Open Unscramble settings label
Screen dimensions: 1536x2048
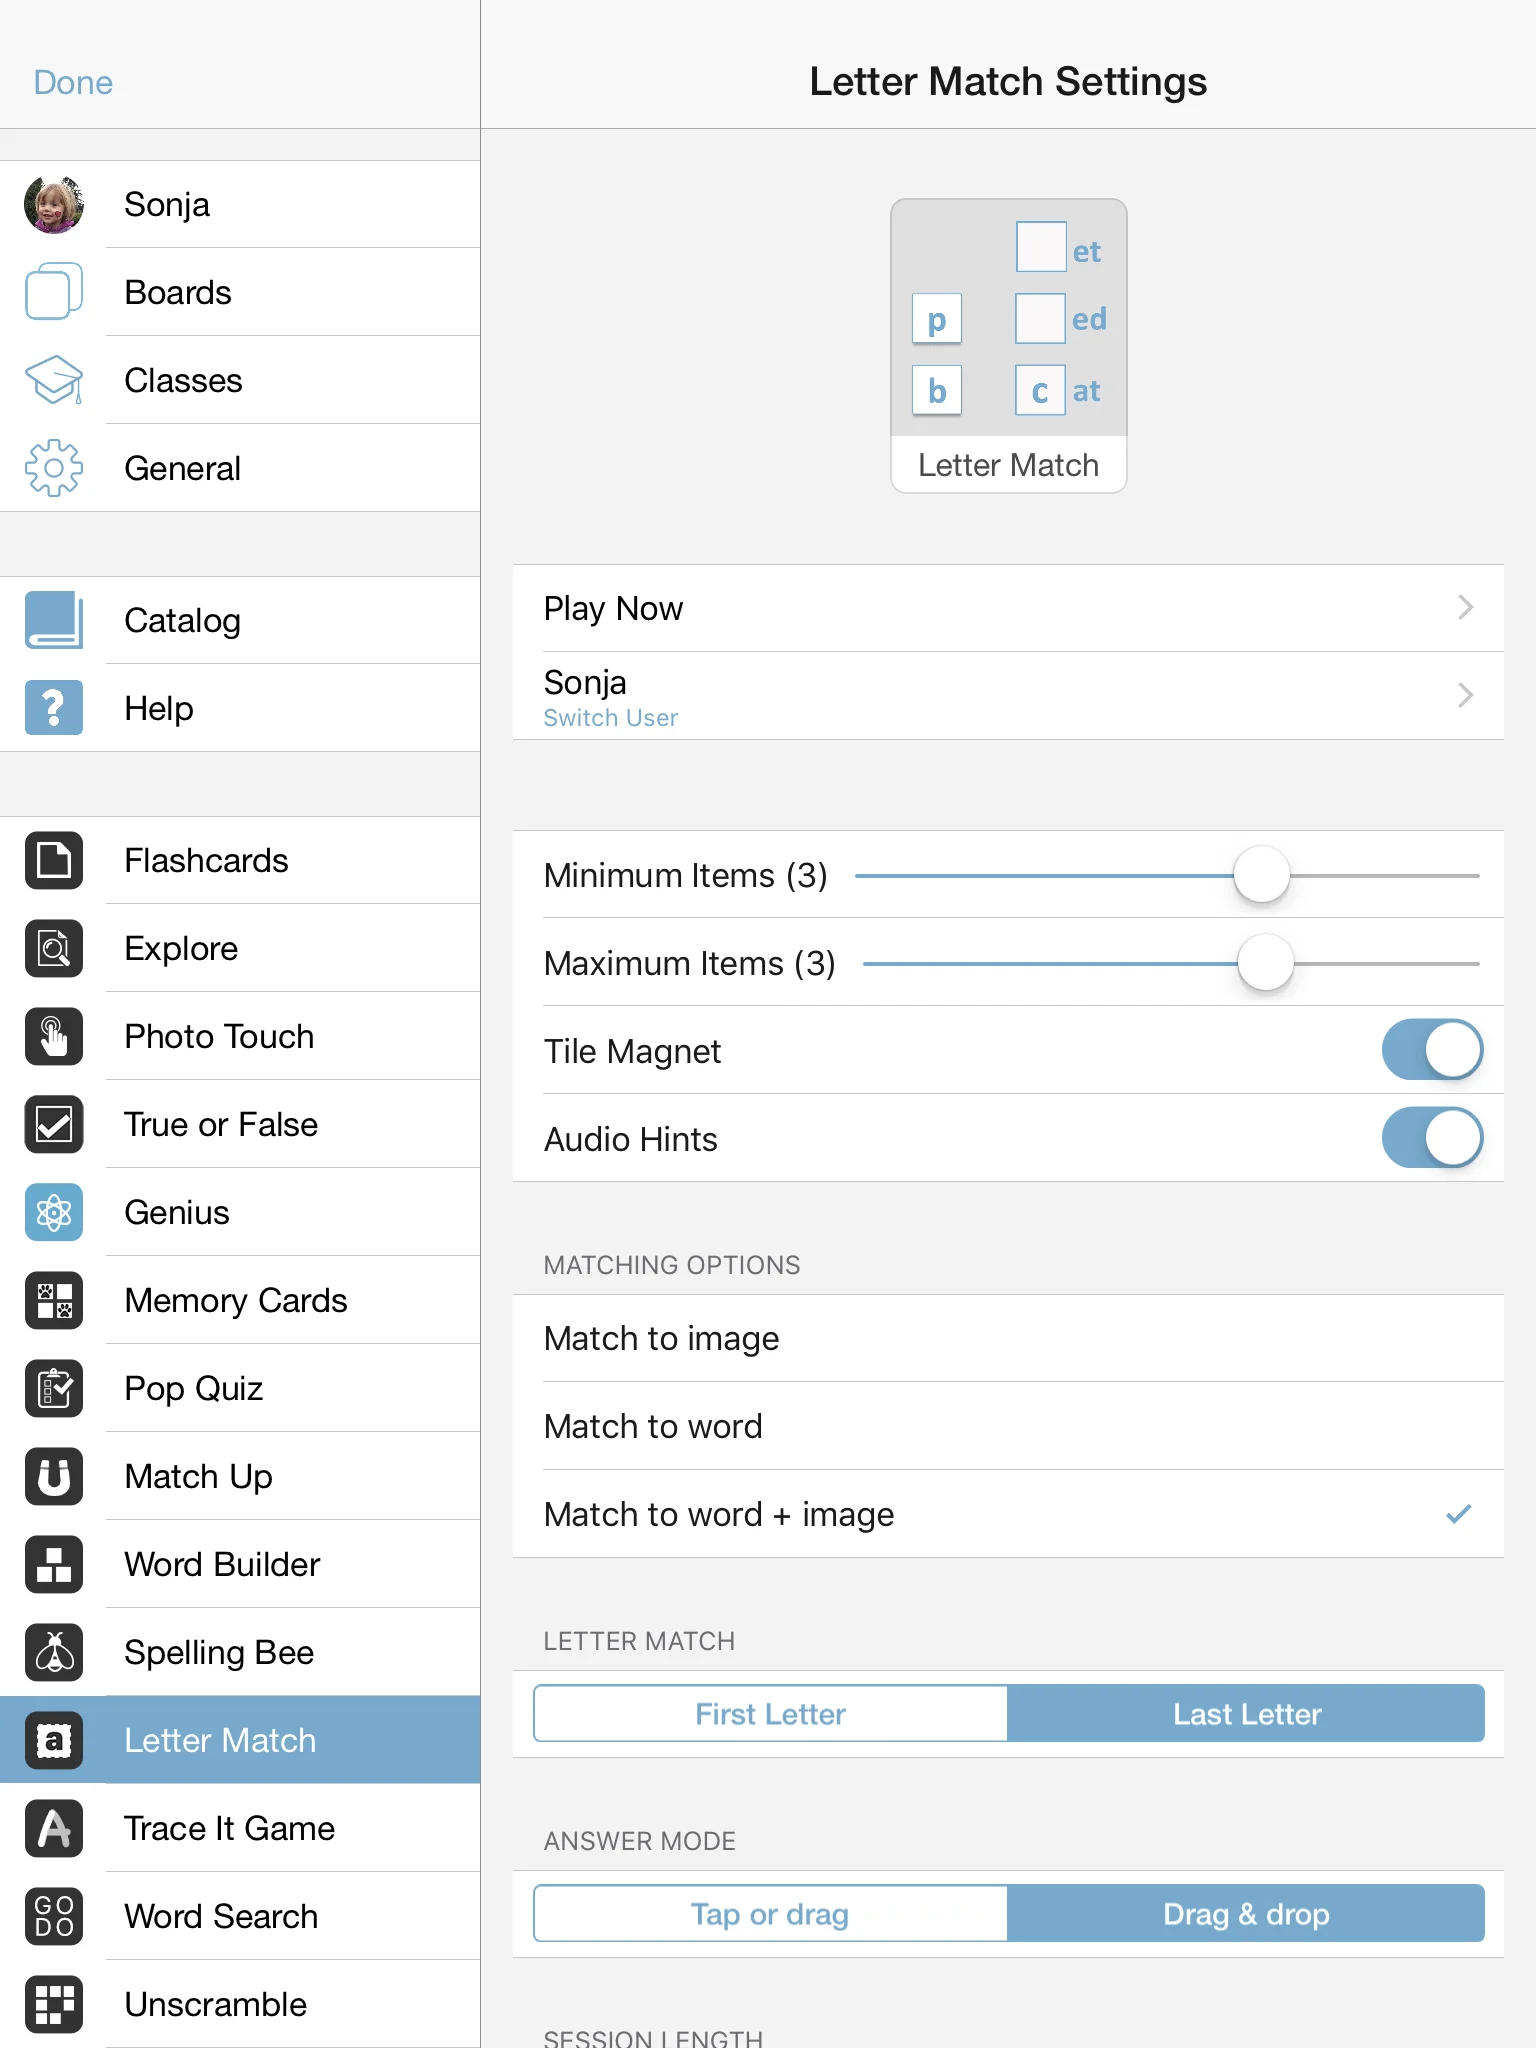(216, 2004)
